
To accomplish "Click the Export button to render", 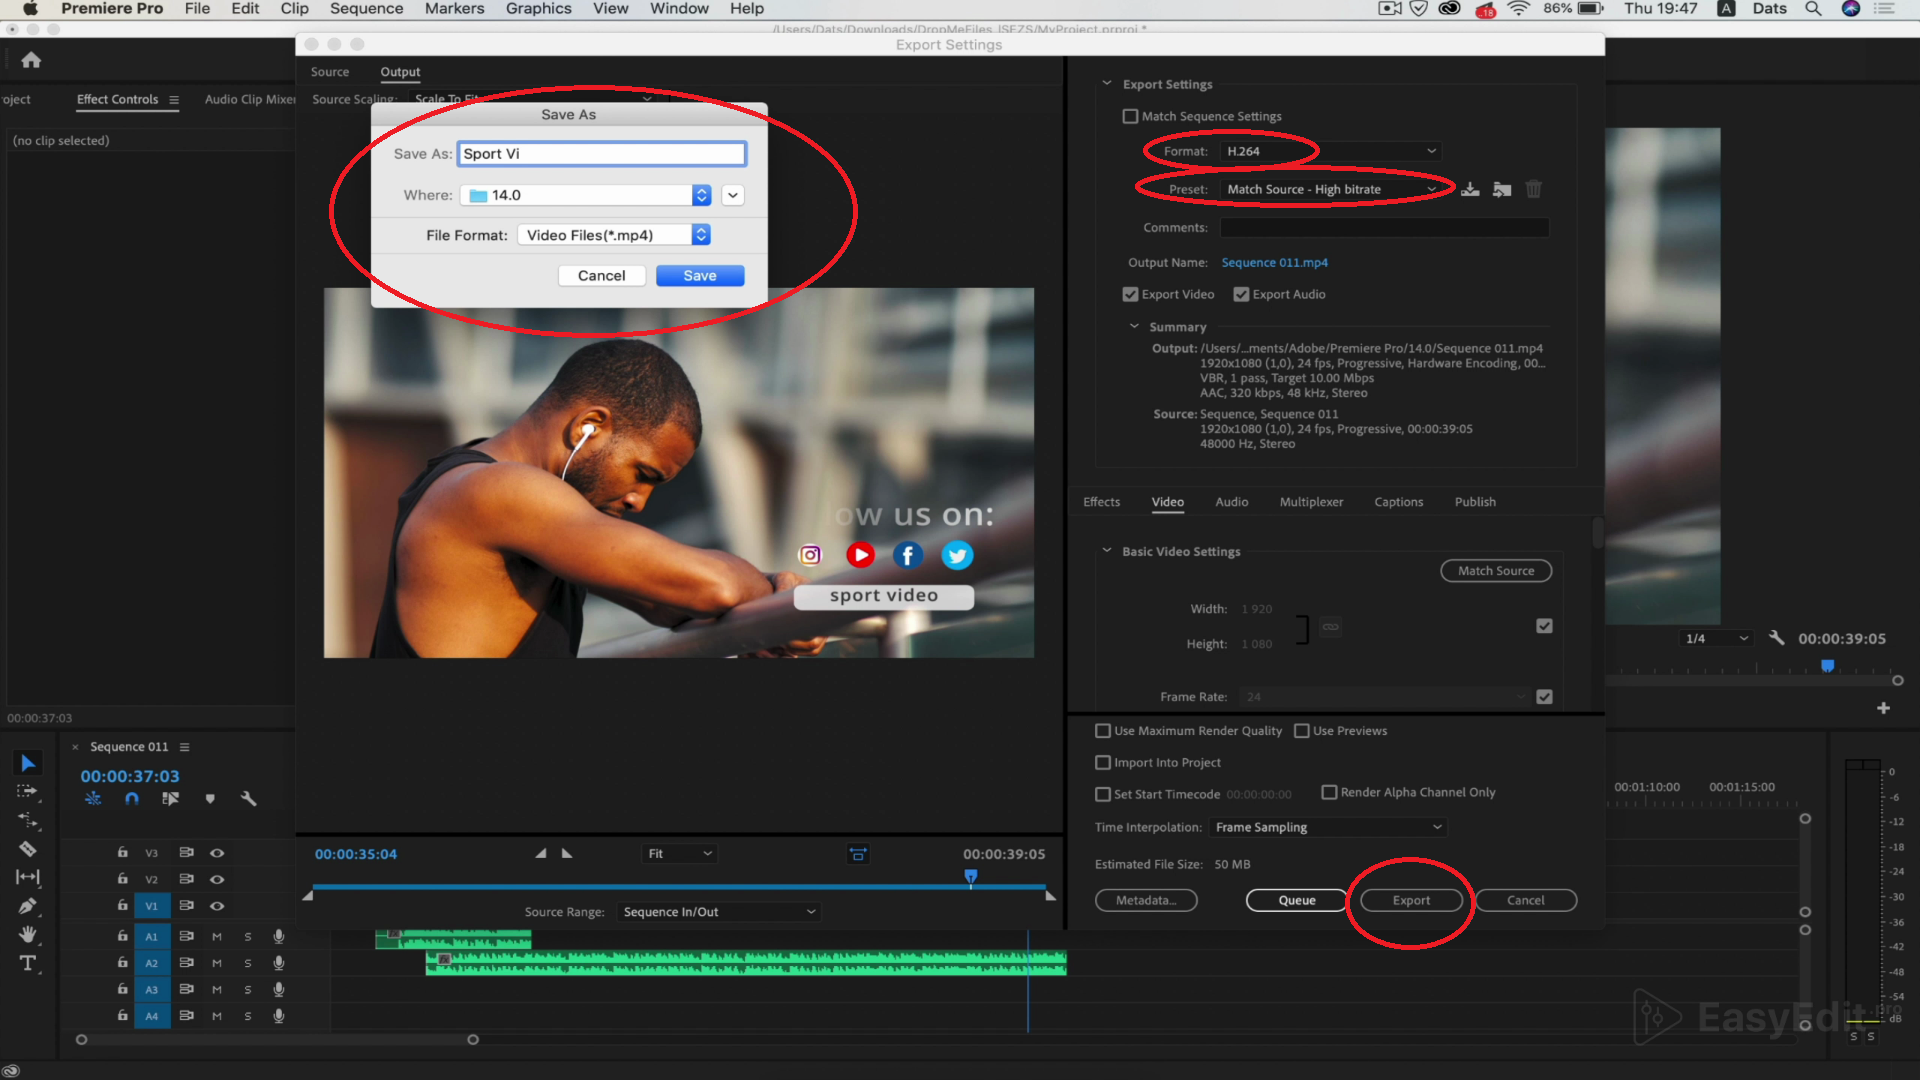I will pyautogui.click(x=1408, y=899).
